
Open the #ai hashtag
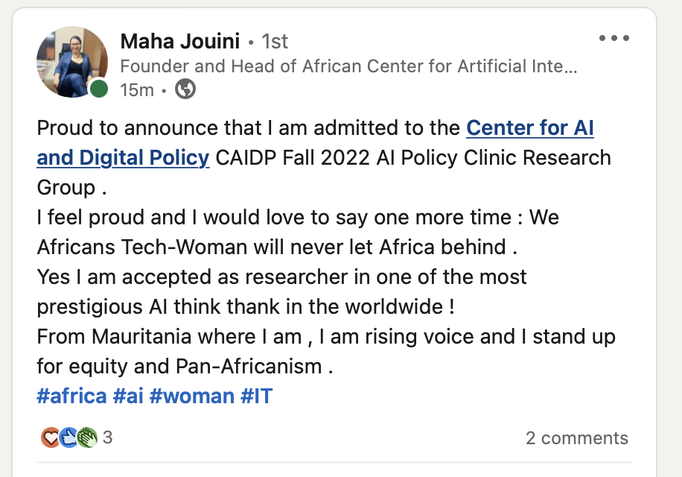128,396
